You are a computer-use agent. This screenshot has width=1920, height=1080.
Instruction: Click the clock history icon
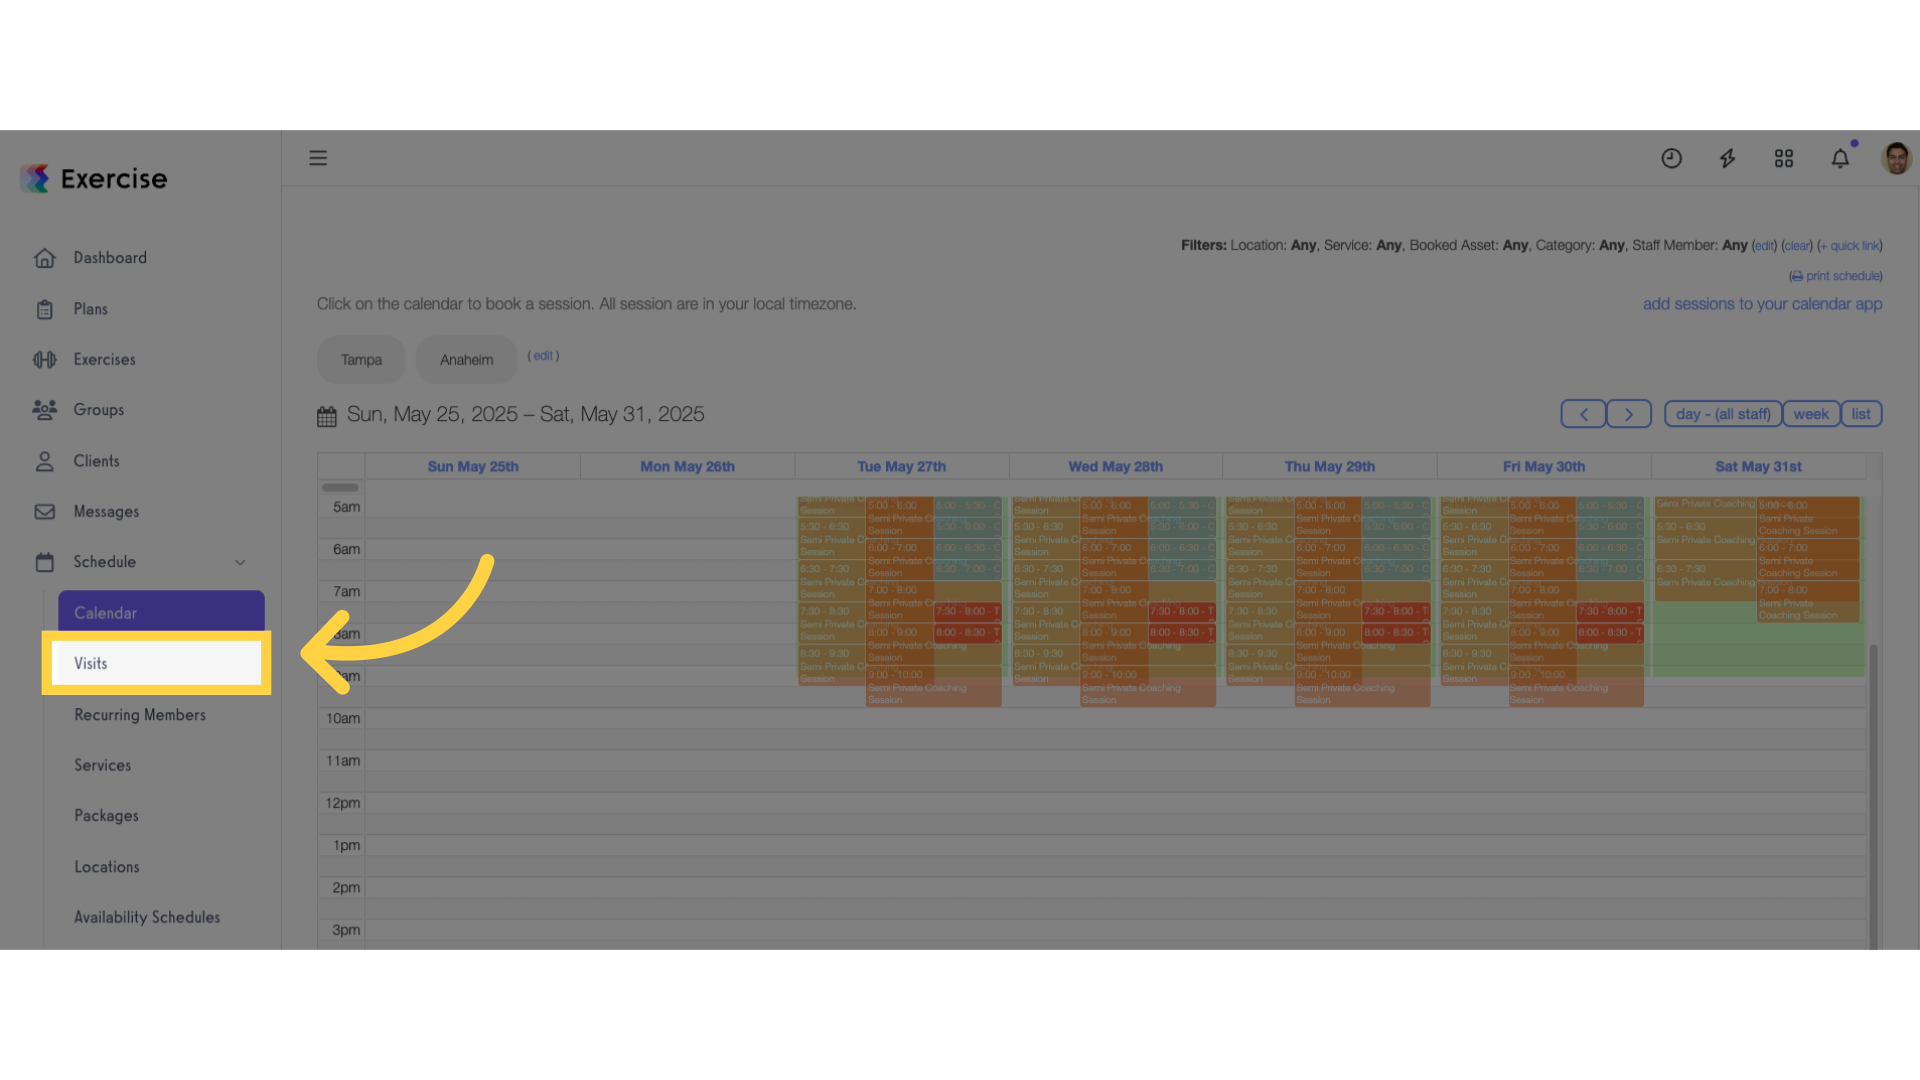pos(1671,158)
